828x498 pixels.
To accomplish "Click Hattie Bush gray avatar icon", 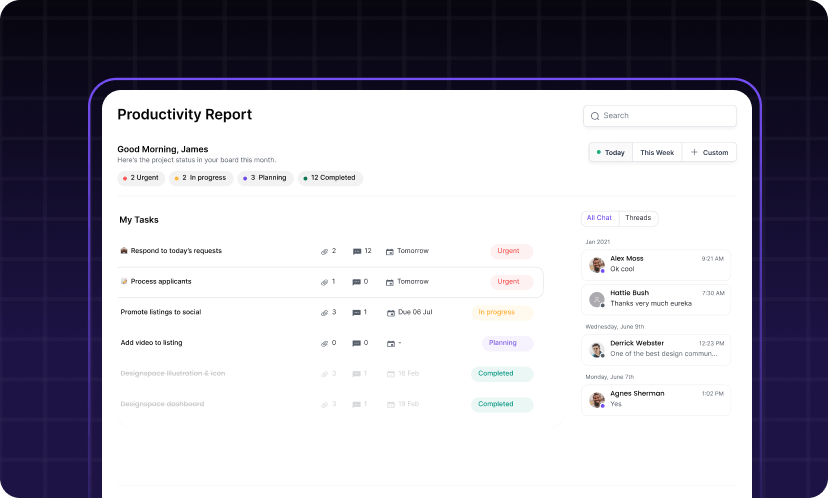I will [597, 299].
